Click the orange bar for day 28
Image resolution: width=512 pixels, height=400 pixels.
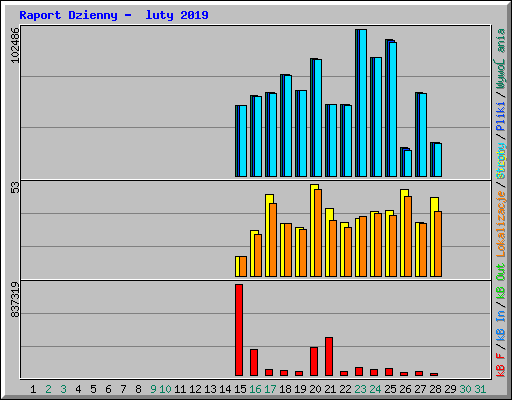click(438, 244)
